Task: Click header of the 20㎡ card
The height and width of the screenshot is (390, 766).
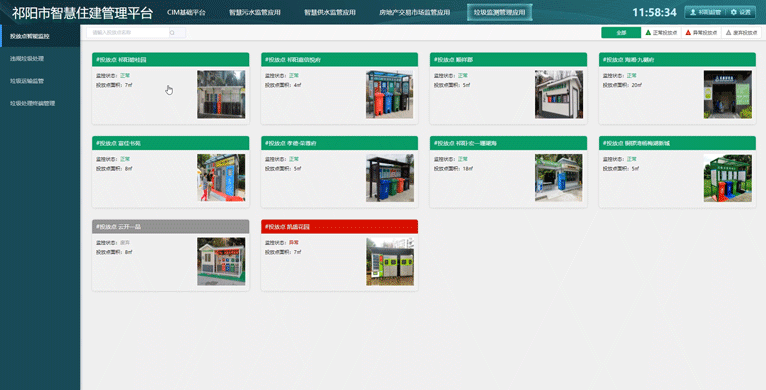Action: pos(677,60)
